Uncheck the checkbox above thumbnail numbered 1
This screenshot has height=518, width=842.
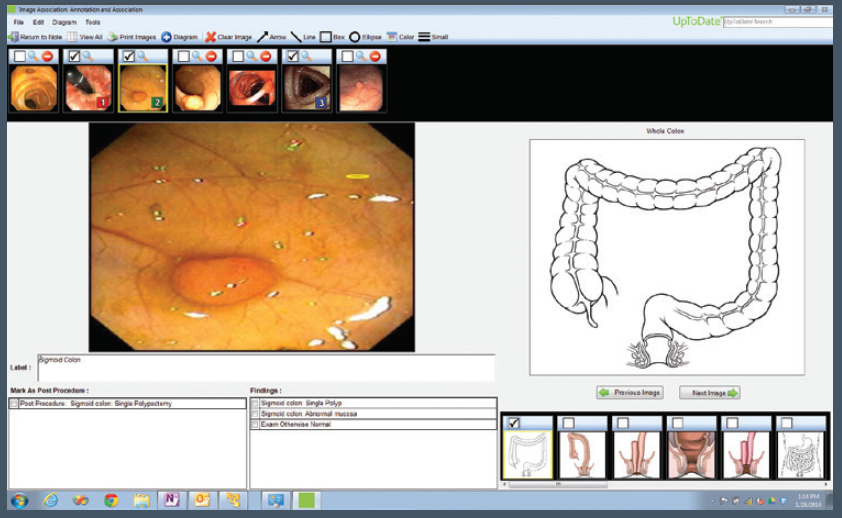75,56
